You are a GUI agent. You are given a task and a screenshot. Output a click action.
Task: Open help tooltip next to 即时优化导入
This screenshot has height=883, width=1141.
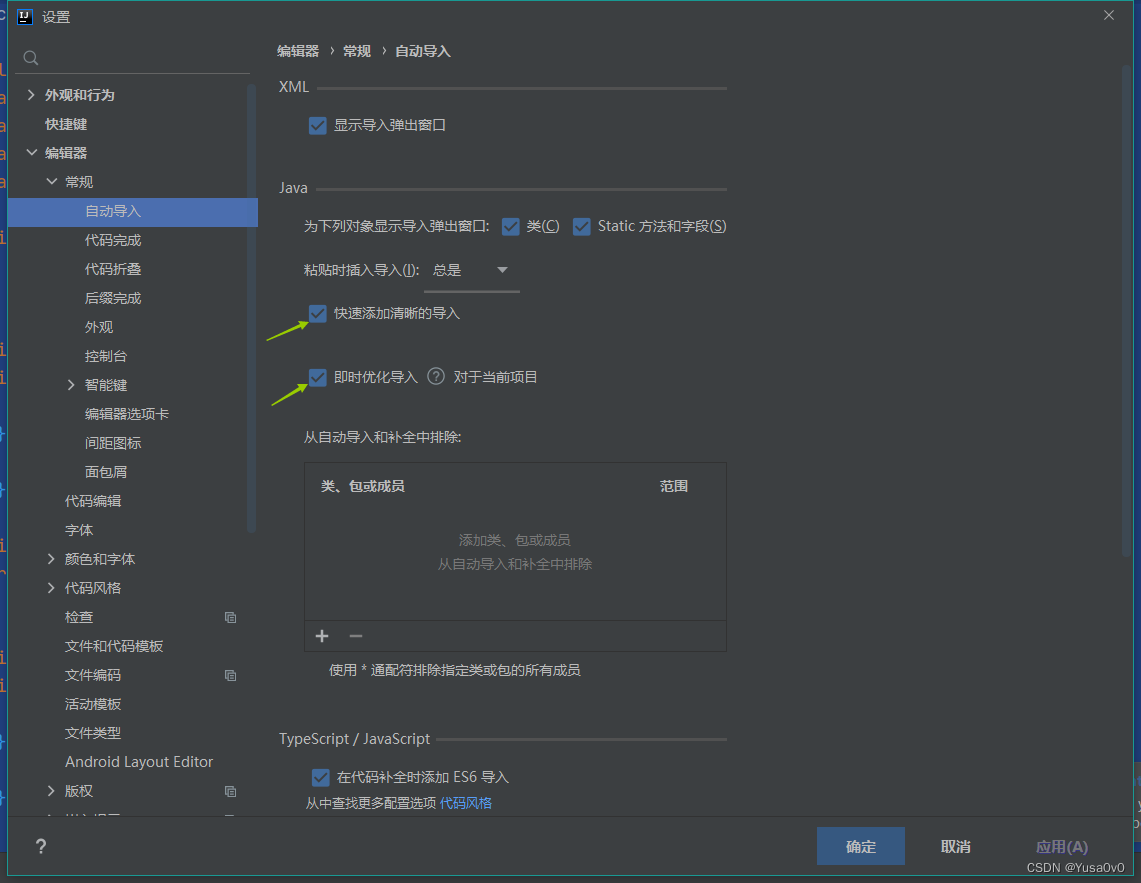(x=435, y=377)
